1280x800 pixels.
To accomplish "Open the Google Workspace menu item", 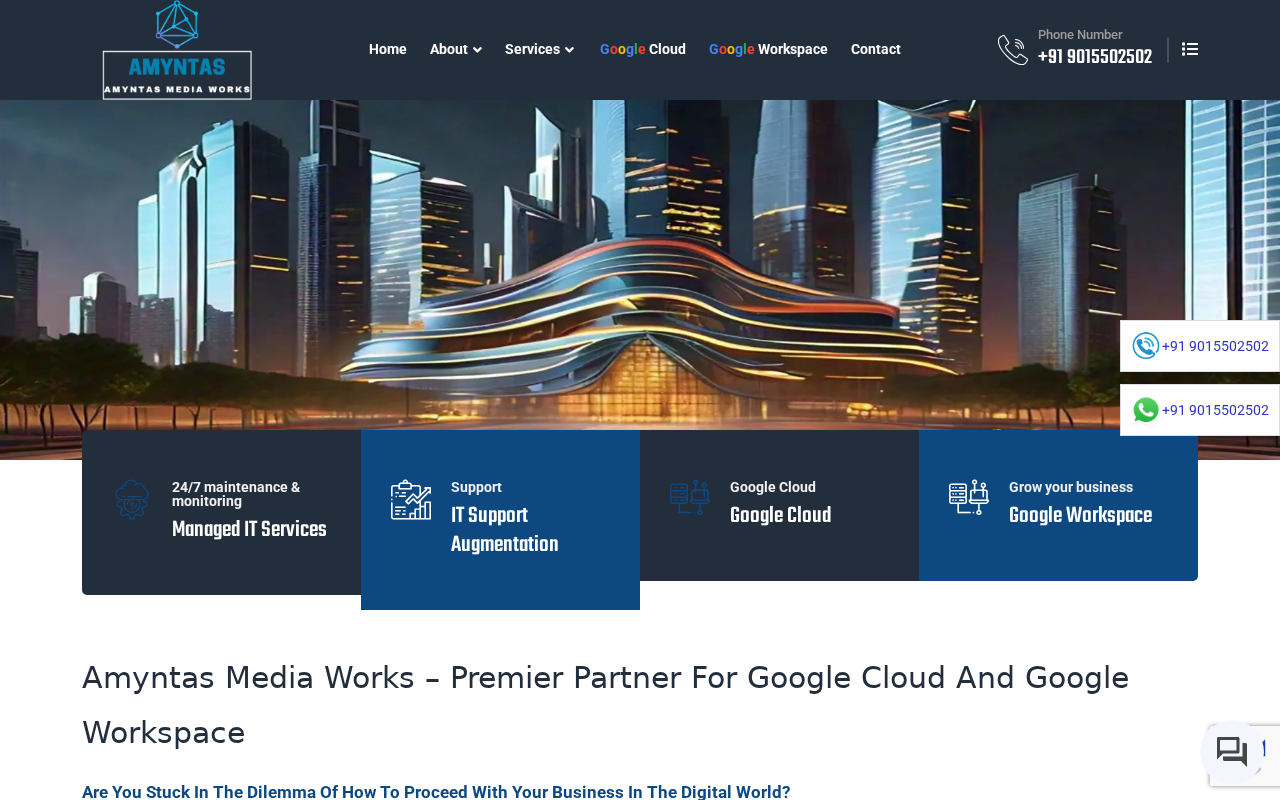I will pyautogui.click(x=768, y=49).
